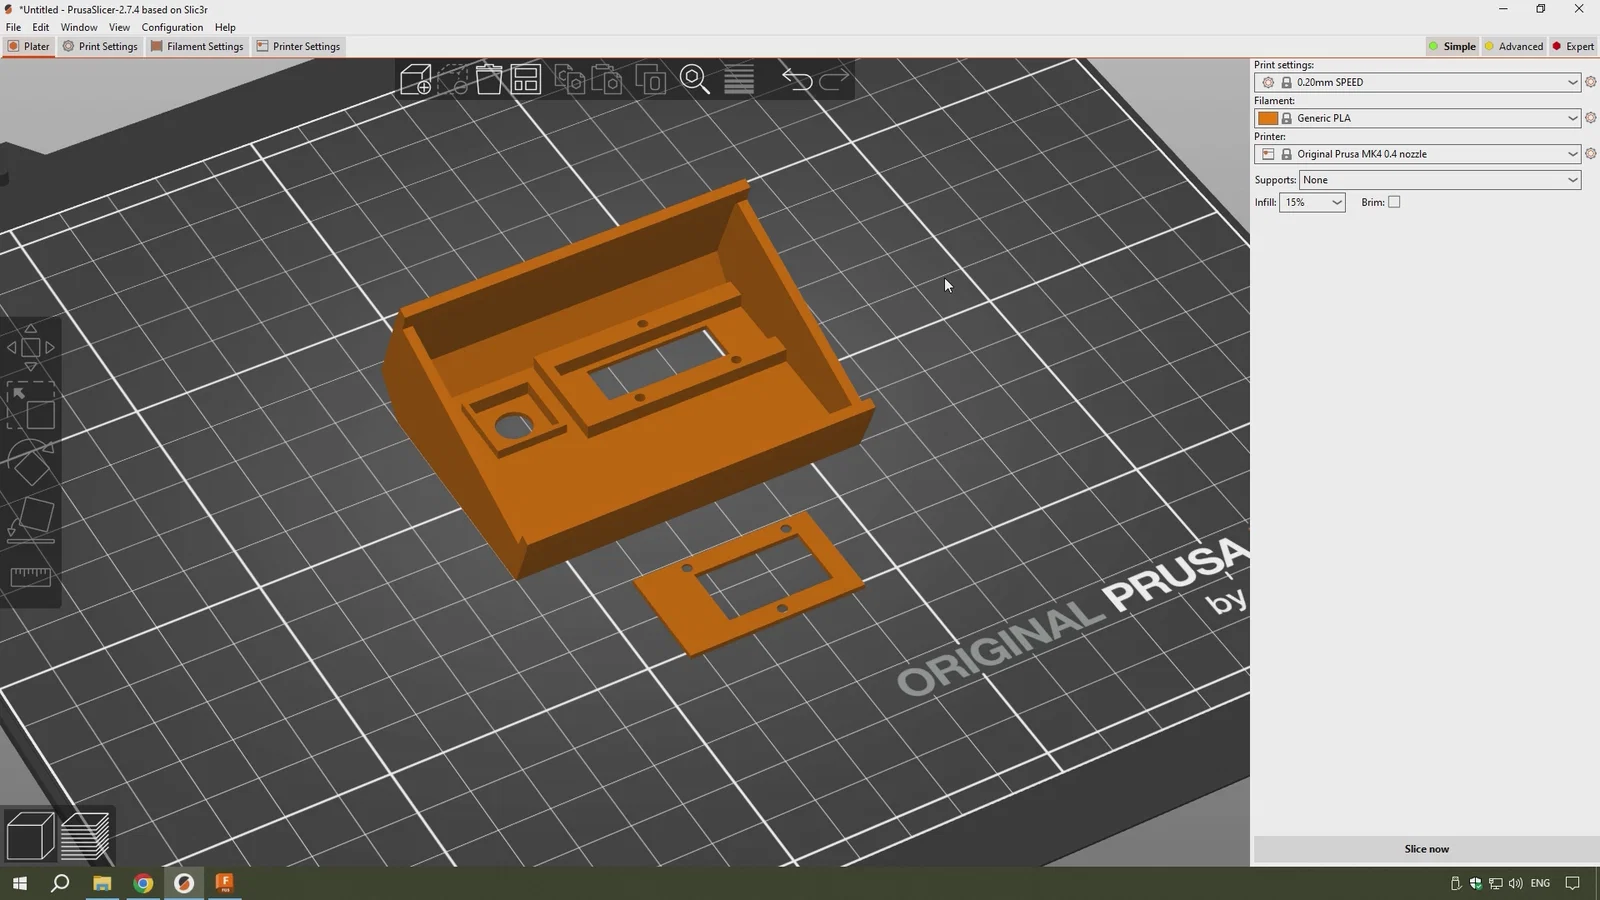Select the Measure ruler tool

click(x=30, y=577)
